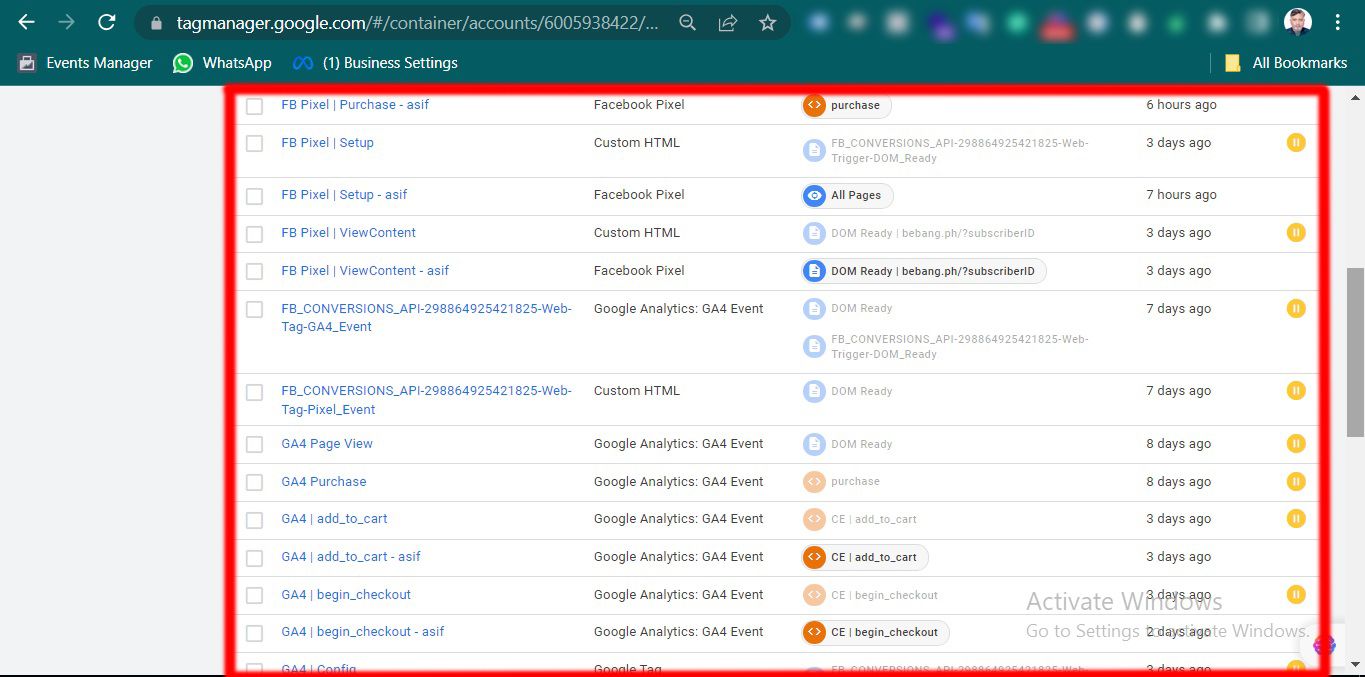The height and width of the screenshot is (677, 1365).
Task: Click the tagmanager.google.com address bar
Action: [x=418, y=22]
